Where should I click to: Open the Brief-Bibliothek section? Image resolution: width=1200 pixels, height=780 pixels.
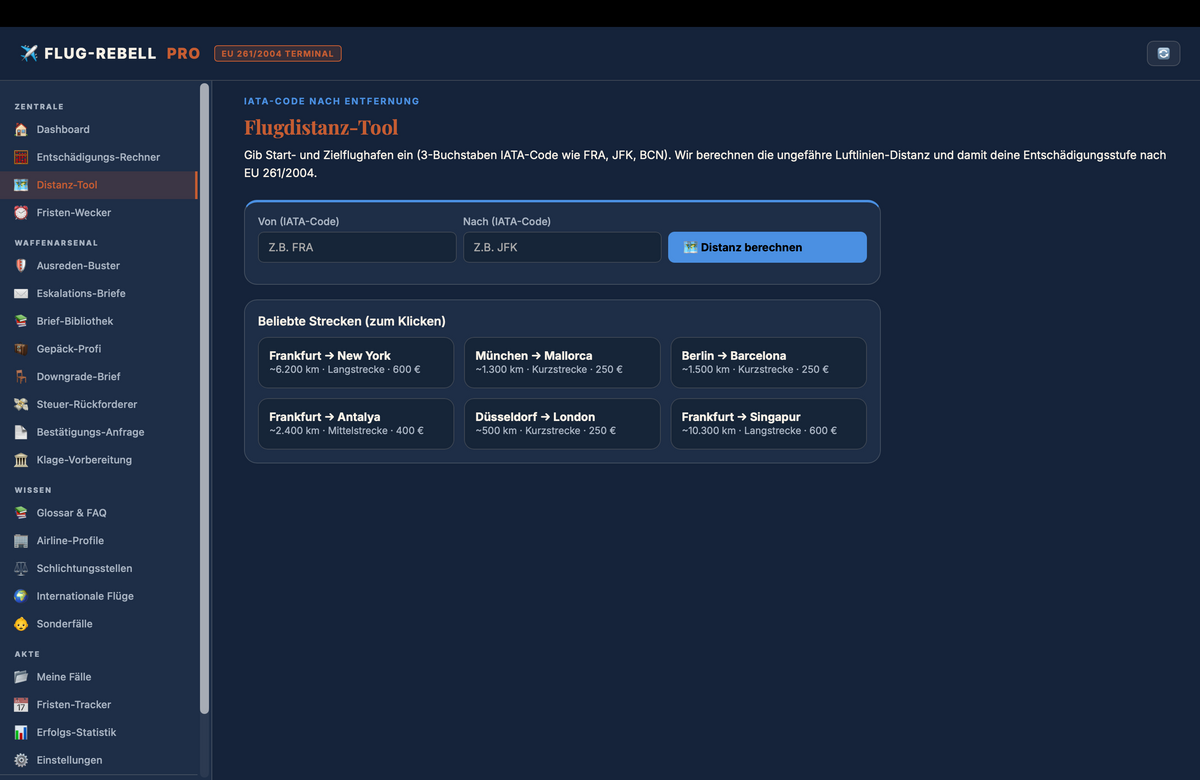point(99,321)
